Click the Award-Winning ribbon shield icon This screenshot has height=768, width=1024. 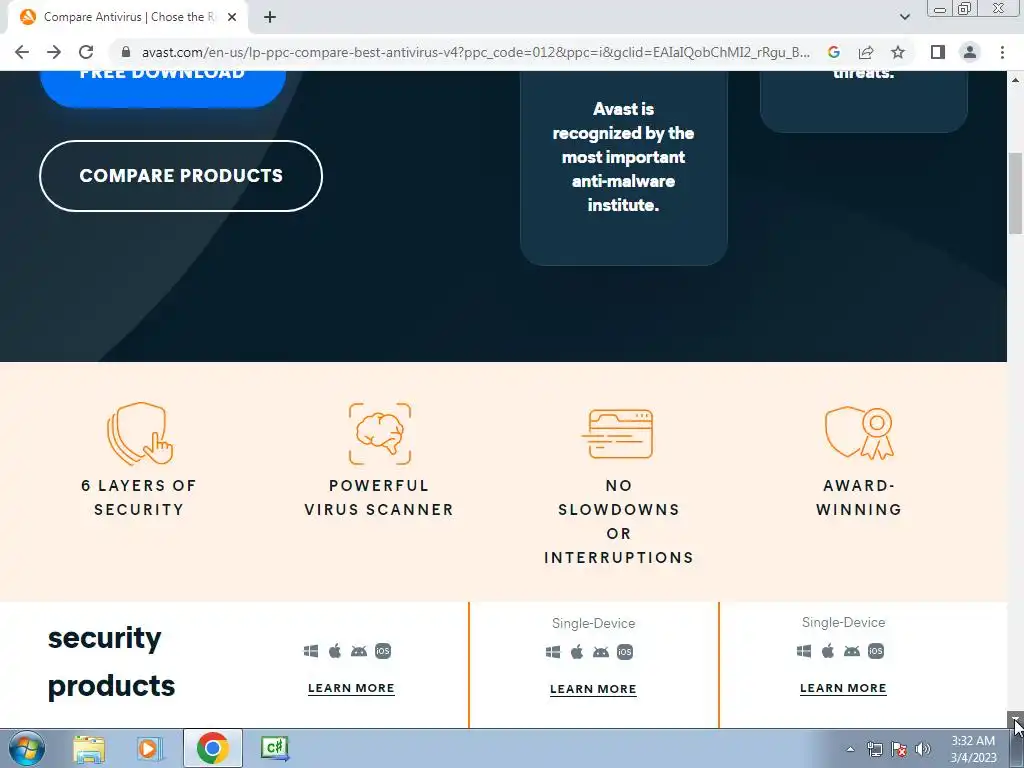[859, 434]
